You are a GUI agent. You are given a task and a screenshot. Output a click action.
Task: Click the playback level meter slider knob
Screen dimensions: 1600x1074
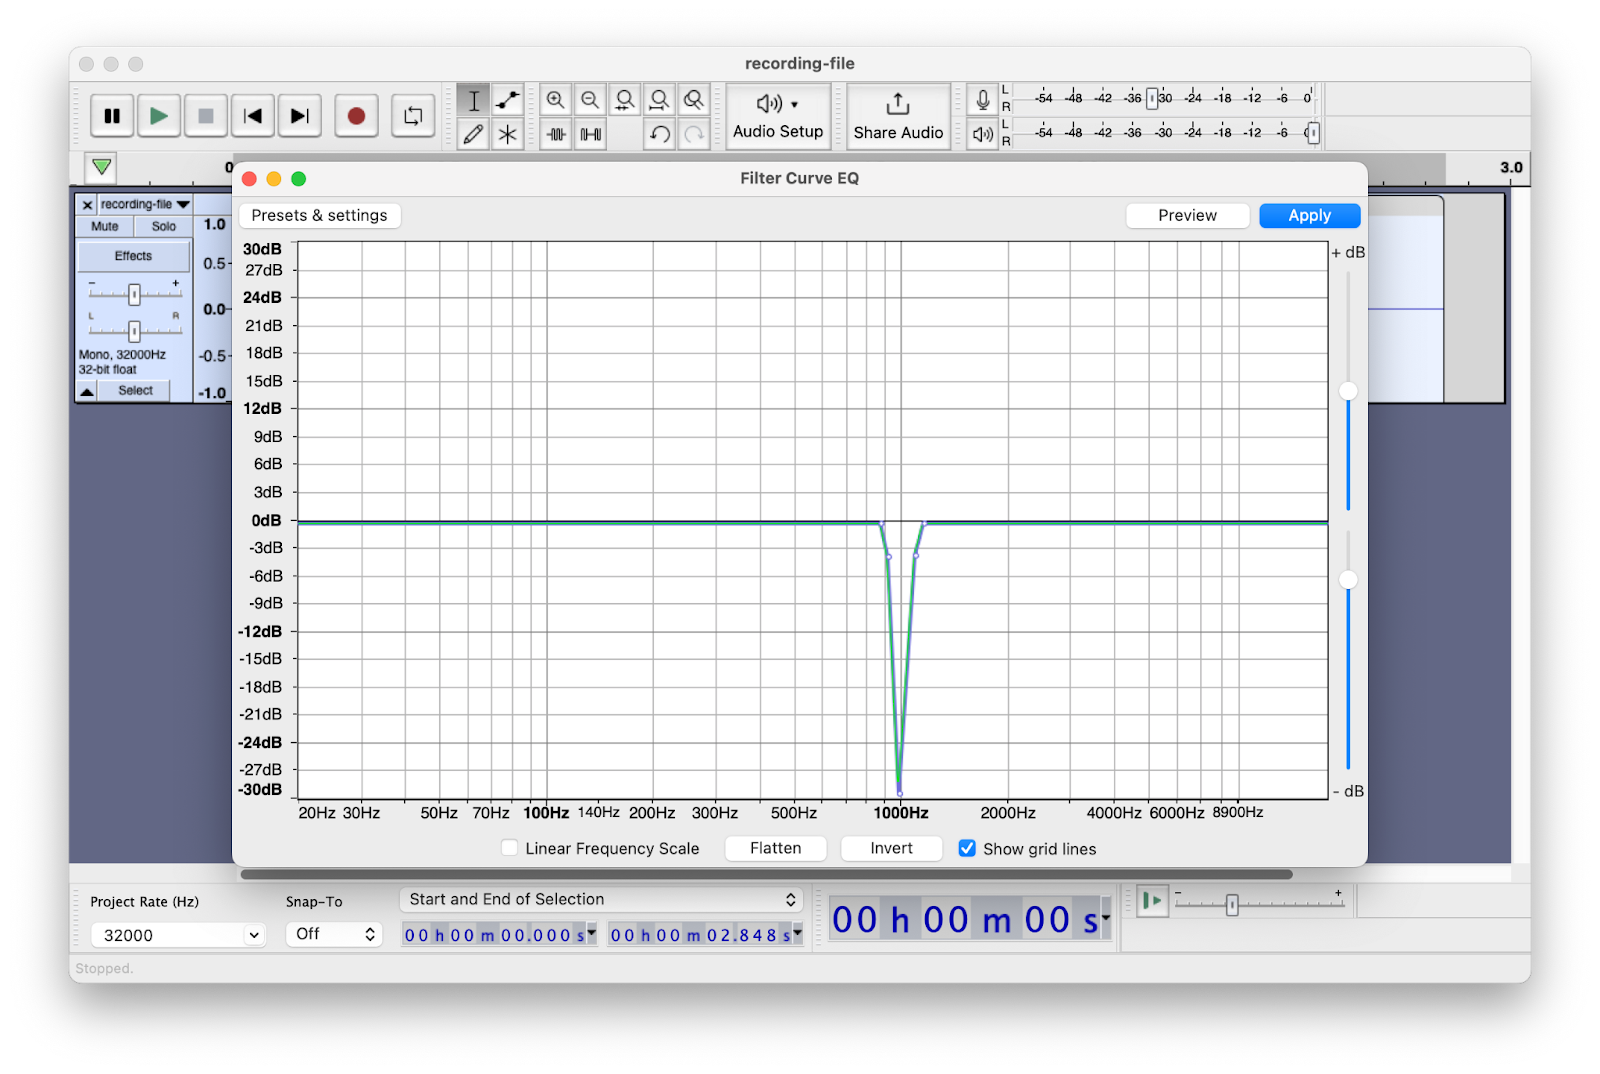point(1313,133)
